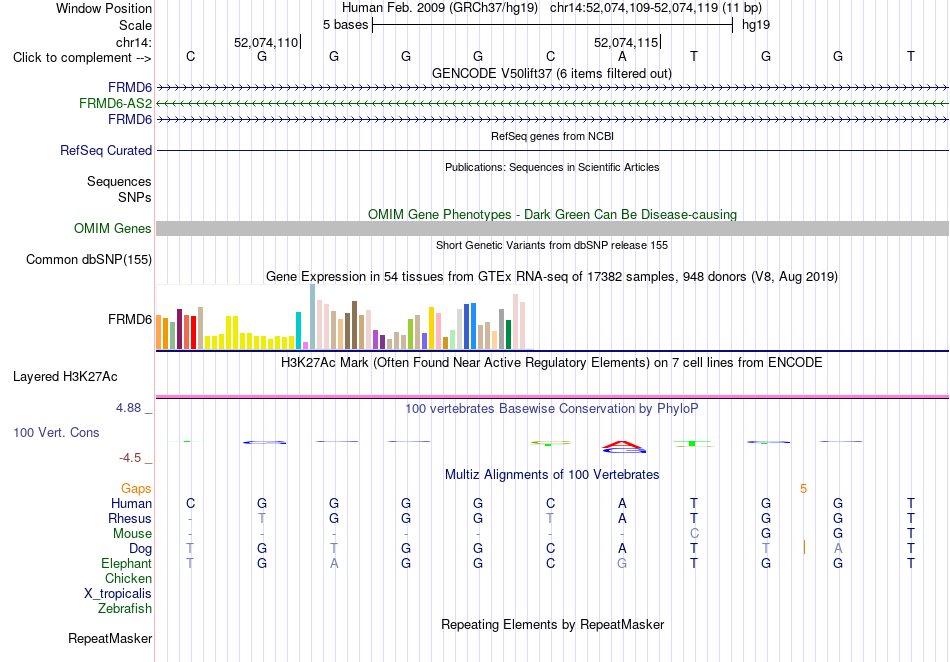This screenshot has height=662, width=950.
Task: Click the orange insertion bar in Dog row
Action: pyautogui.click(x=804, y=548)
